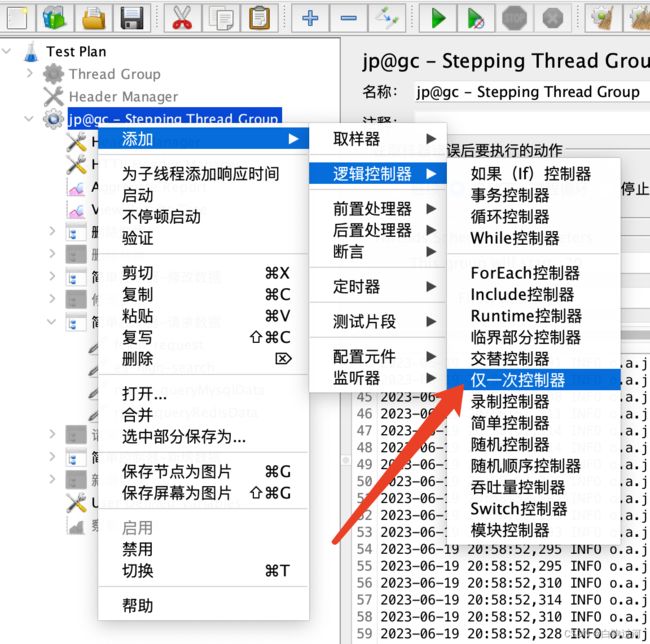
Task: Click the Stop test icon
Action: [514, 18]
